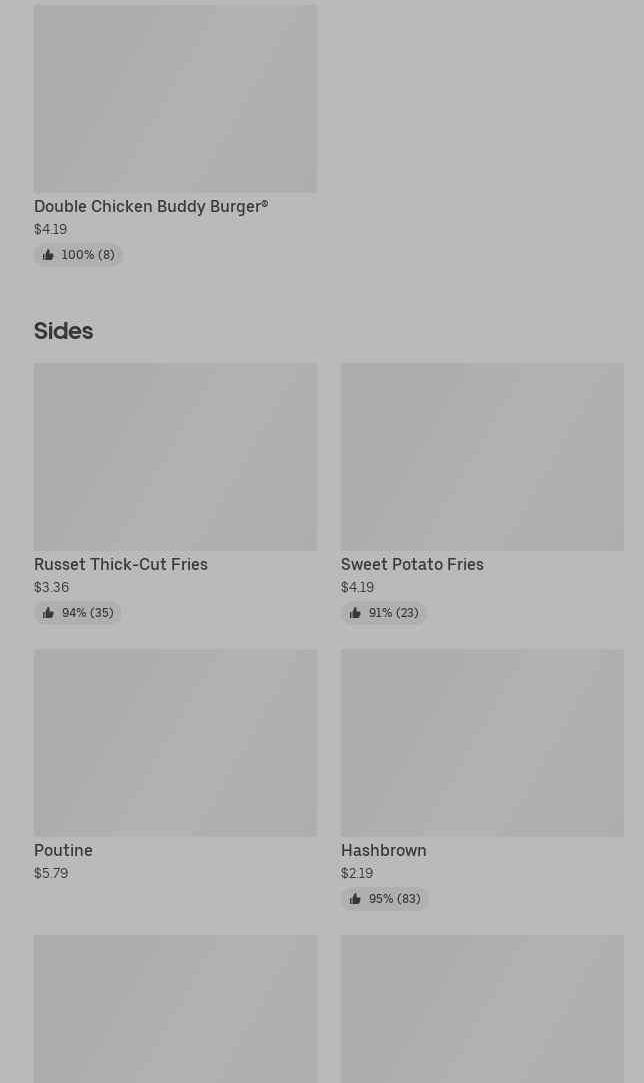Select the Double Chicken Buddy Burger title
Image resolution: width=644 pixels, height=1083 pixels.
pos(151,207)
